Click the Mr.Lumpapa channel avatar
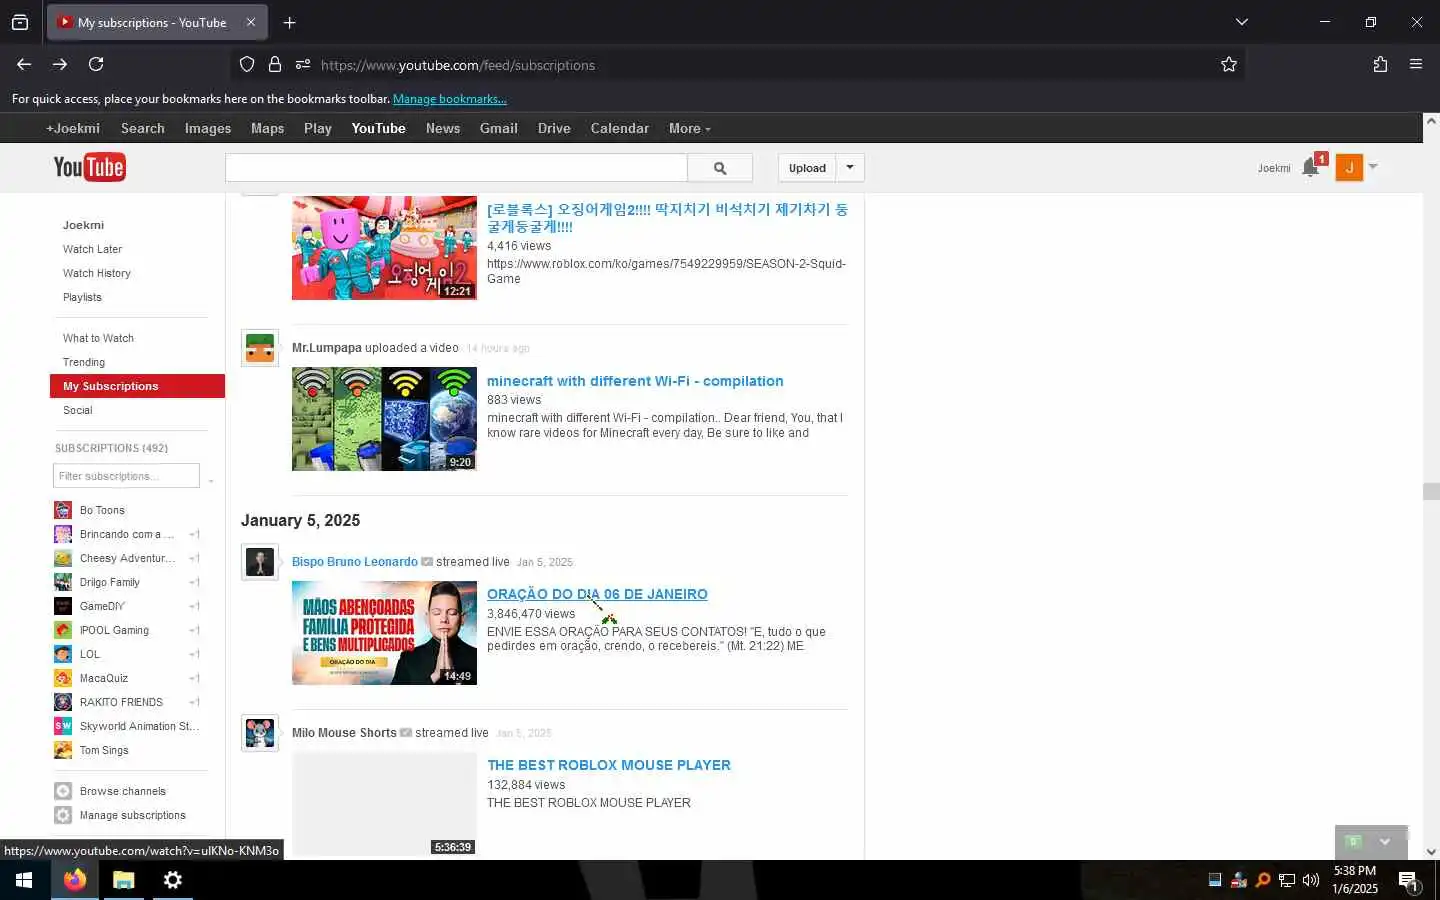The width and height of the screenshot is (1440, 900). click(x=260, y=348)
